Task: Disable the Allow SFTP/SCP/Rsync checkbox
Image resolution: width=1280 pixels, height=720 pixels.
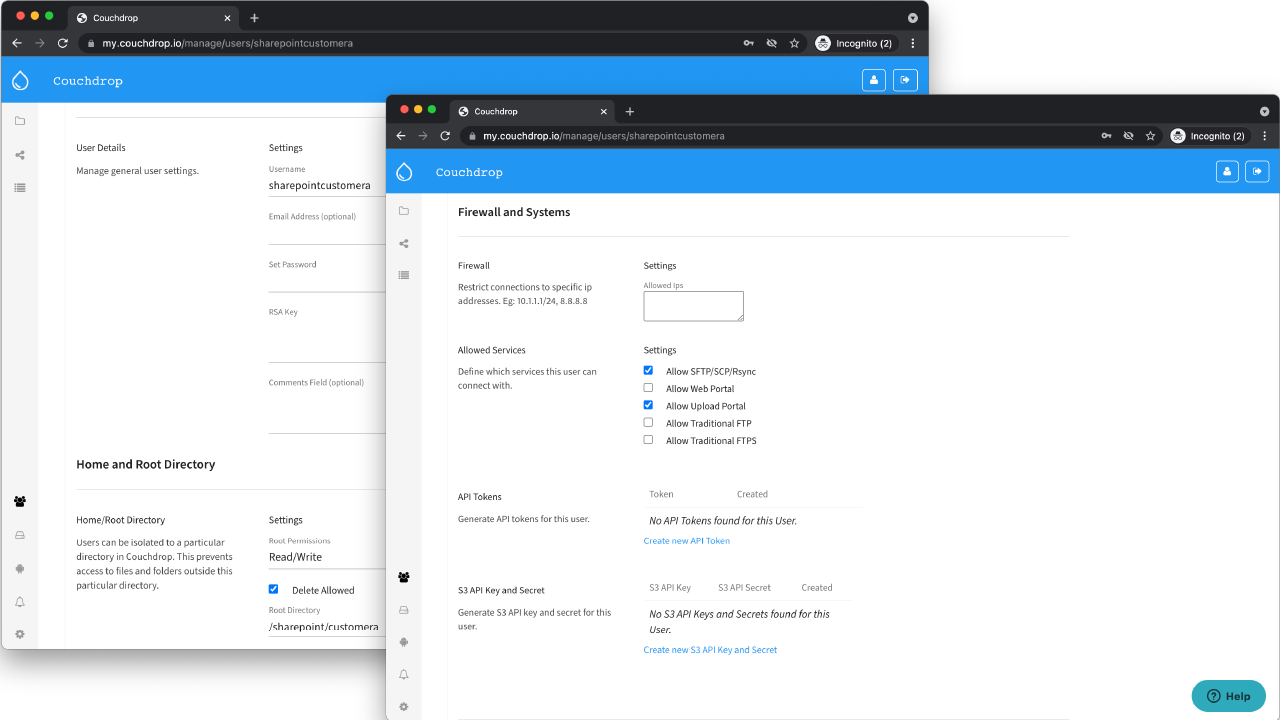Action: pos(648,371)
